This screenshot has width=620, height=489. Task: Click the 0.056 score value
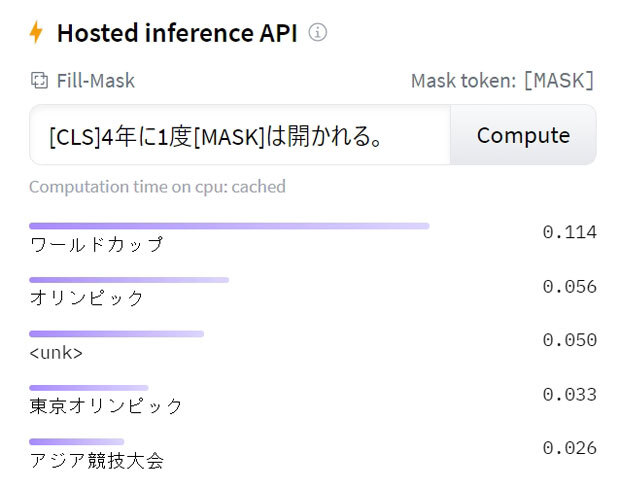(x=569, y=287)
